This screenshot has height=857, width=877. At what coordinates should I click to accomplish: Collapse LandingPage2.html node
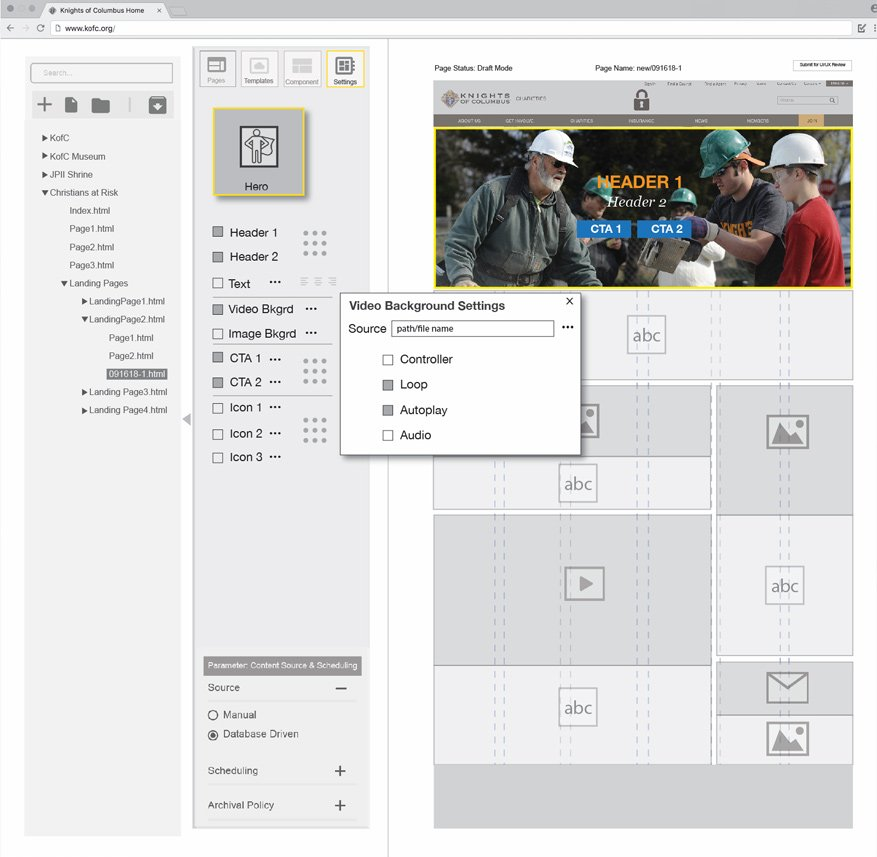(84, 319)
